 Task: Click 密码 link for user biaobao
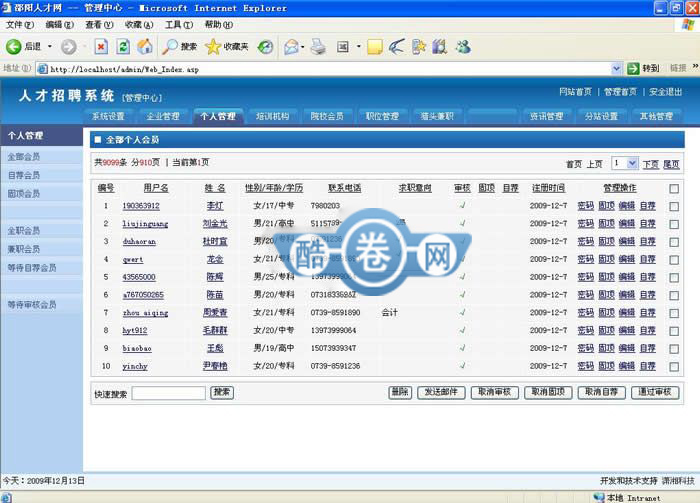pos(586,348)
